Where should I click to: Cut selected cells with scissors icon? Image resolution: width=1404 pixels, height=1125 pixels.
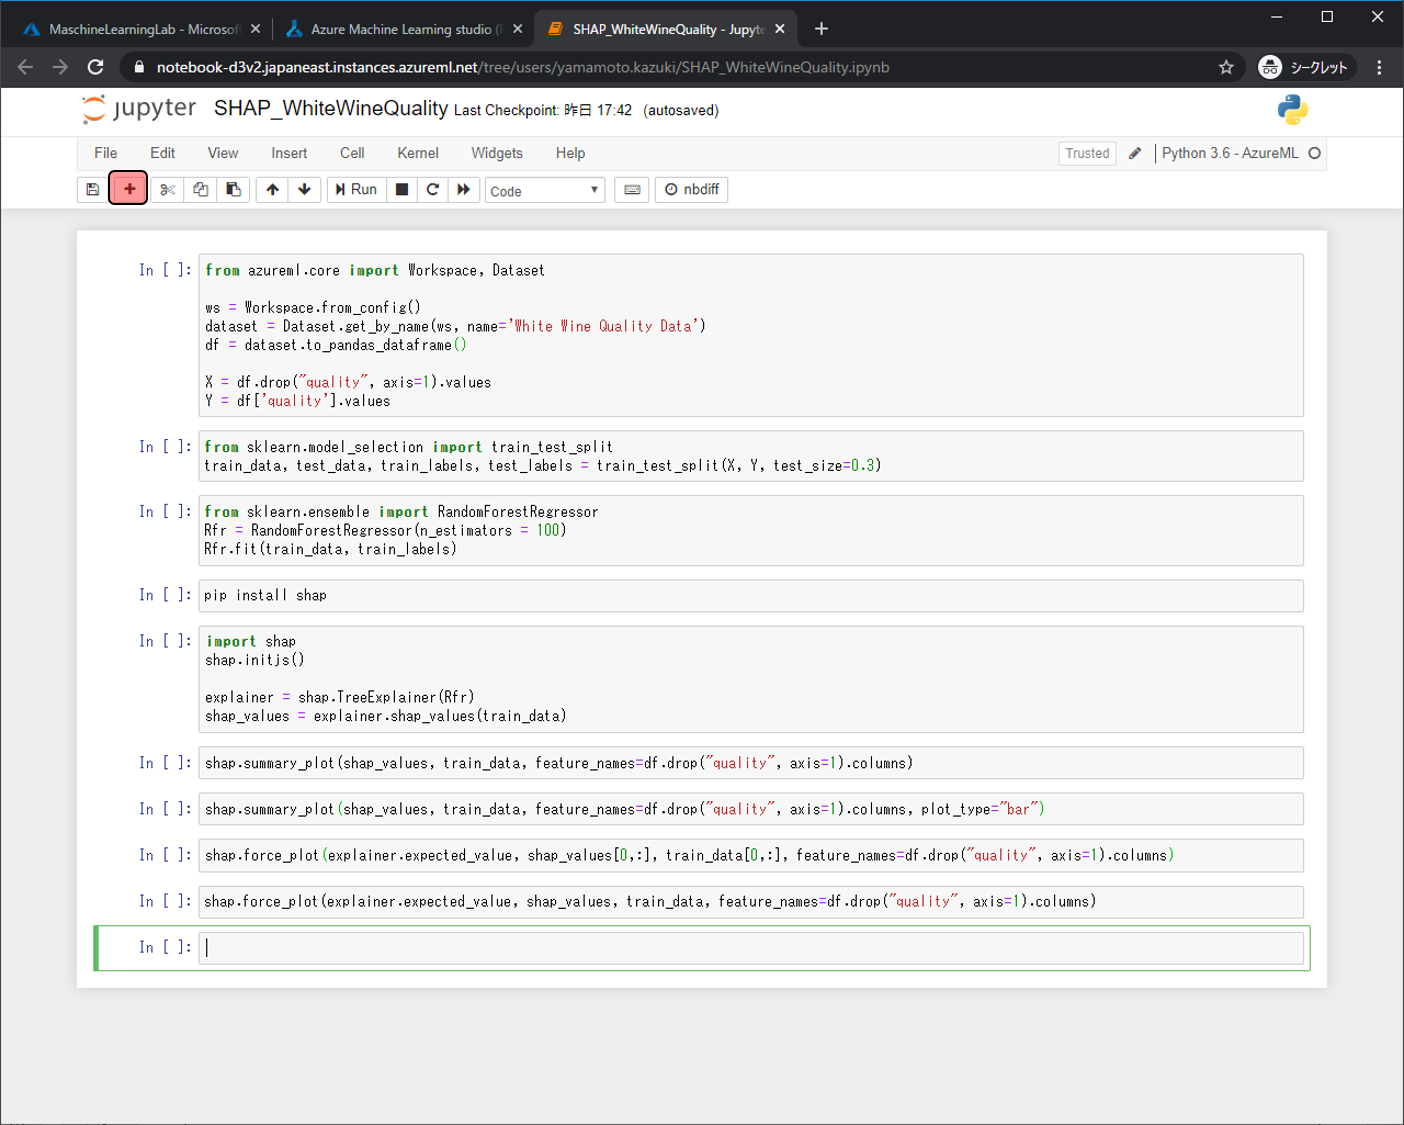point(168,190)
